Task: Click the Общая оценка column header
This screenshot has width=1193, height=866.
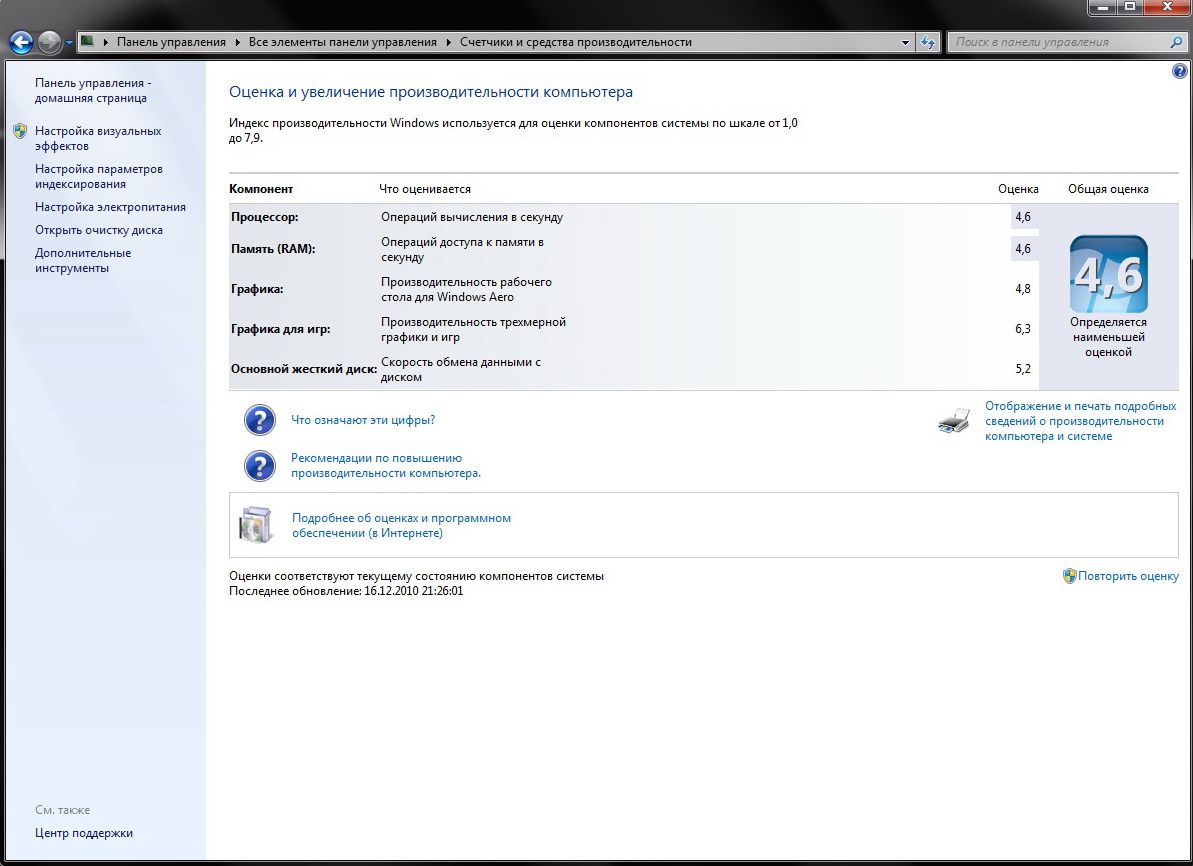Action: tap(1108, 189)
